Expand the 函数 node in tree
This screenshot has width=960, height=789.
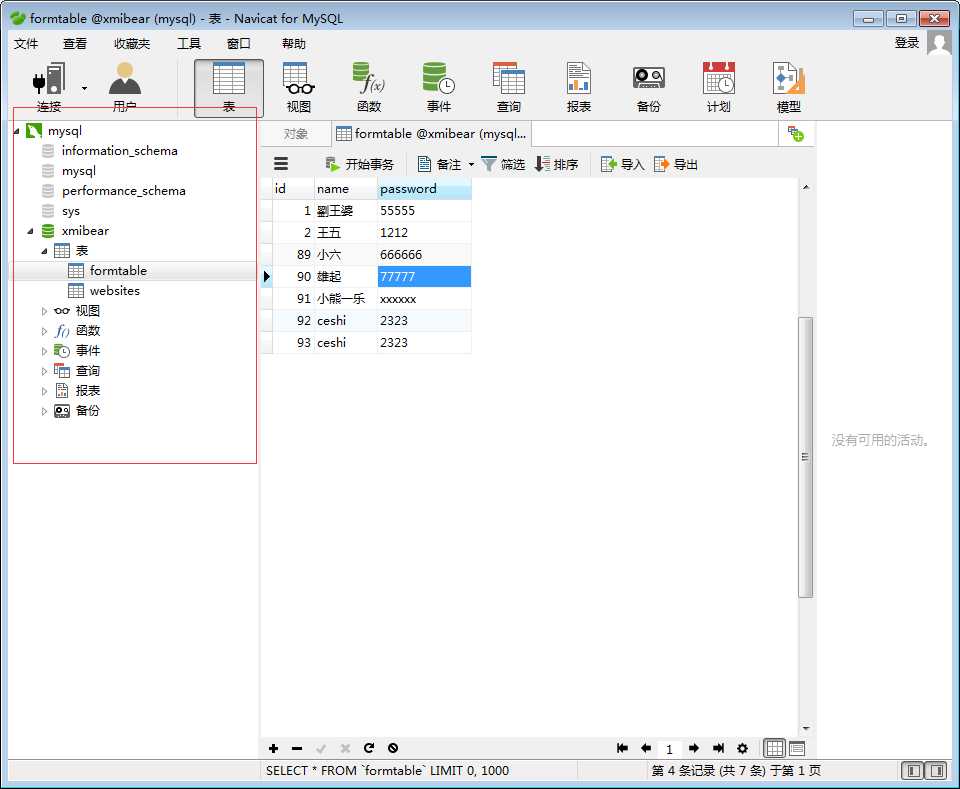pyautogui.click(x=44, y=331)
